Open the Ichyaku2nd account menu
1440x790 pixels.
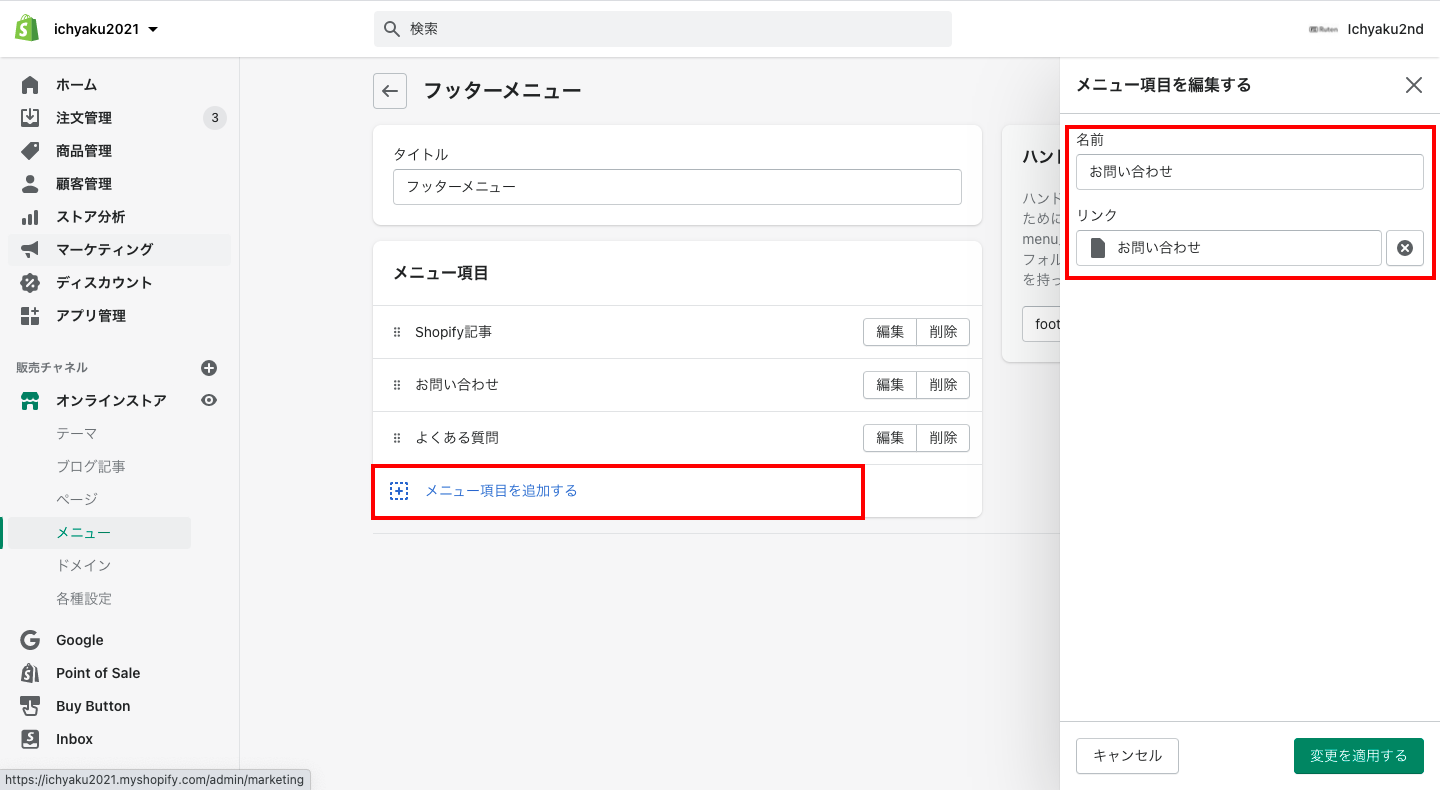coord(1366,29)
